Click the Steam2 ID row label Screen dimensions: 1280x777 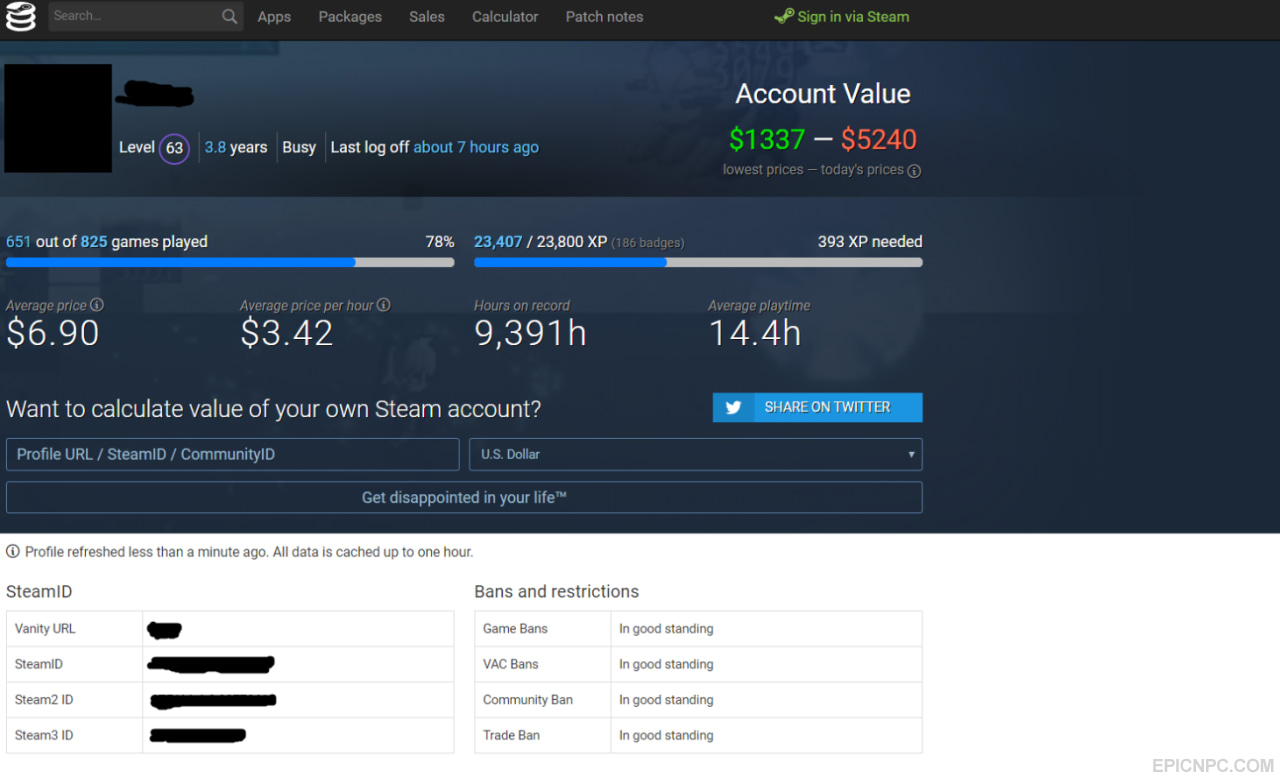click(x=44, y=700)
